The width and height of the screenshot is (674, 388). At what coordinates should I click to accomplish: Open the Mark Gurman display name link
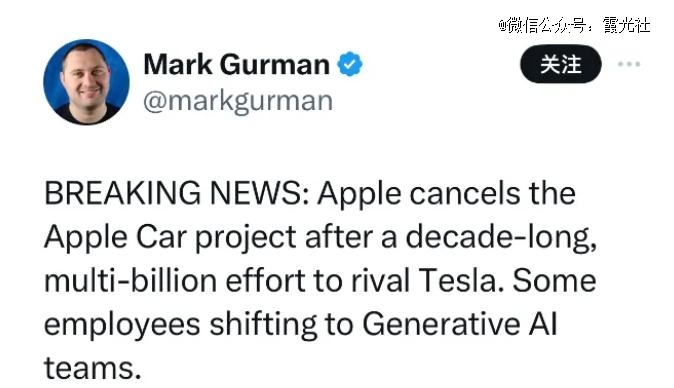pos(236,64)
